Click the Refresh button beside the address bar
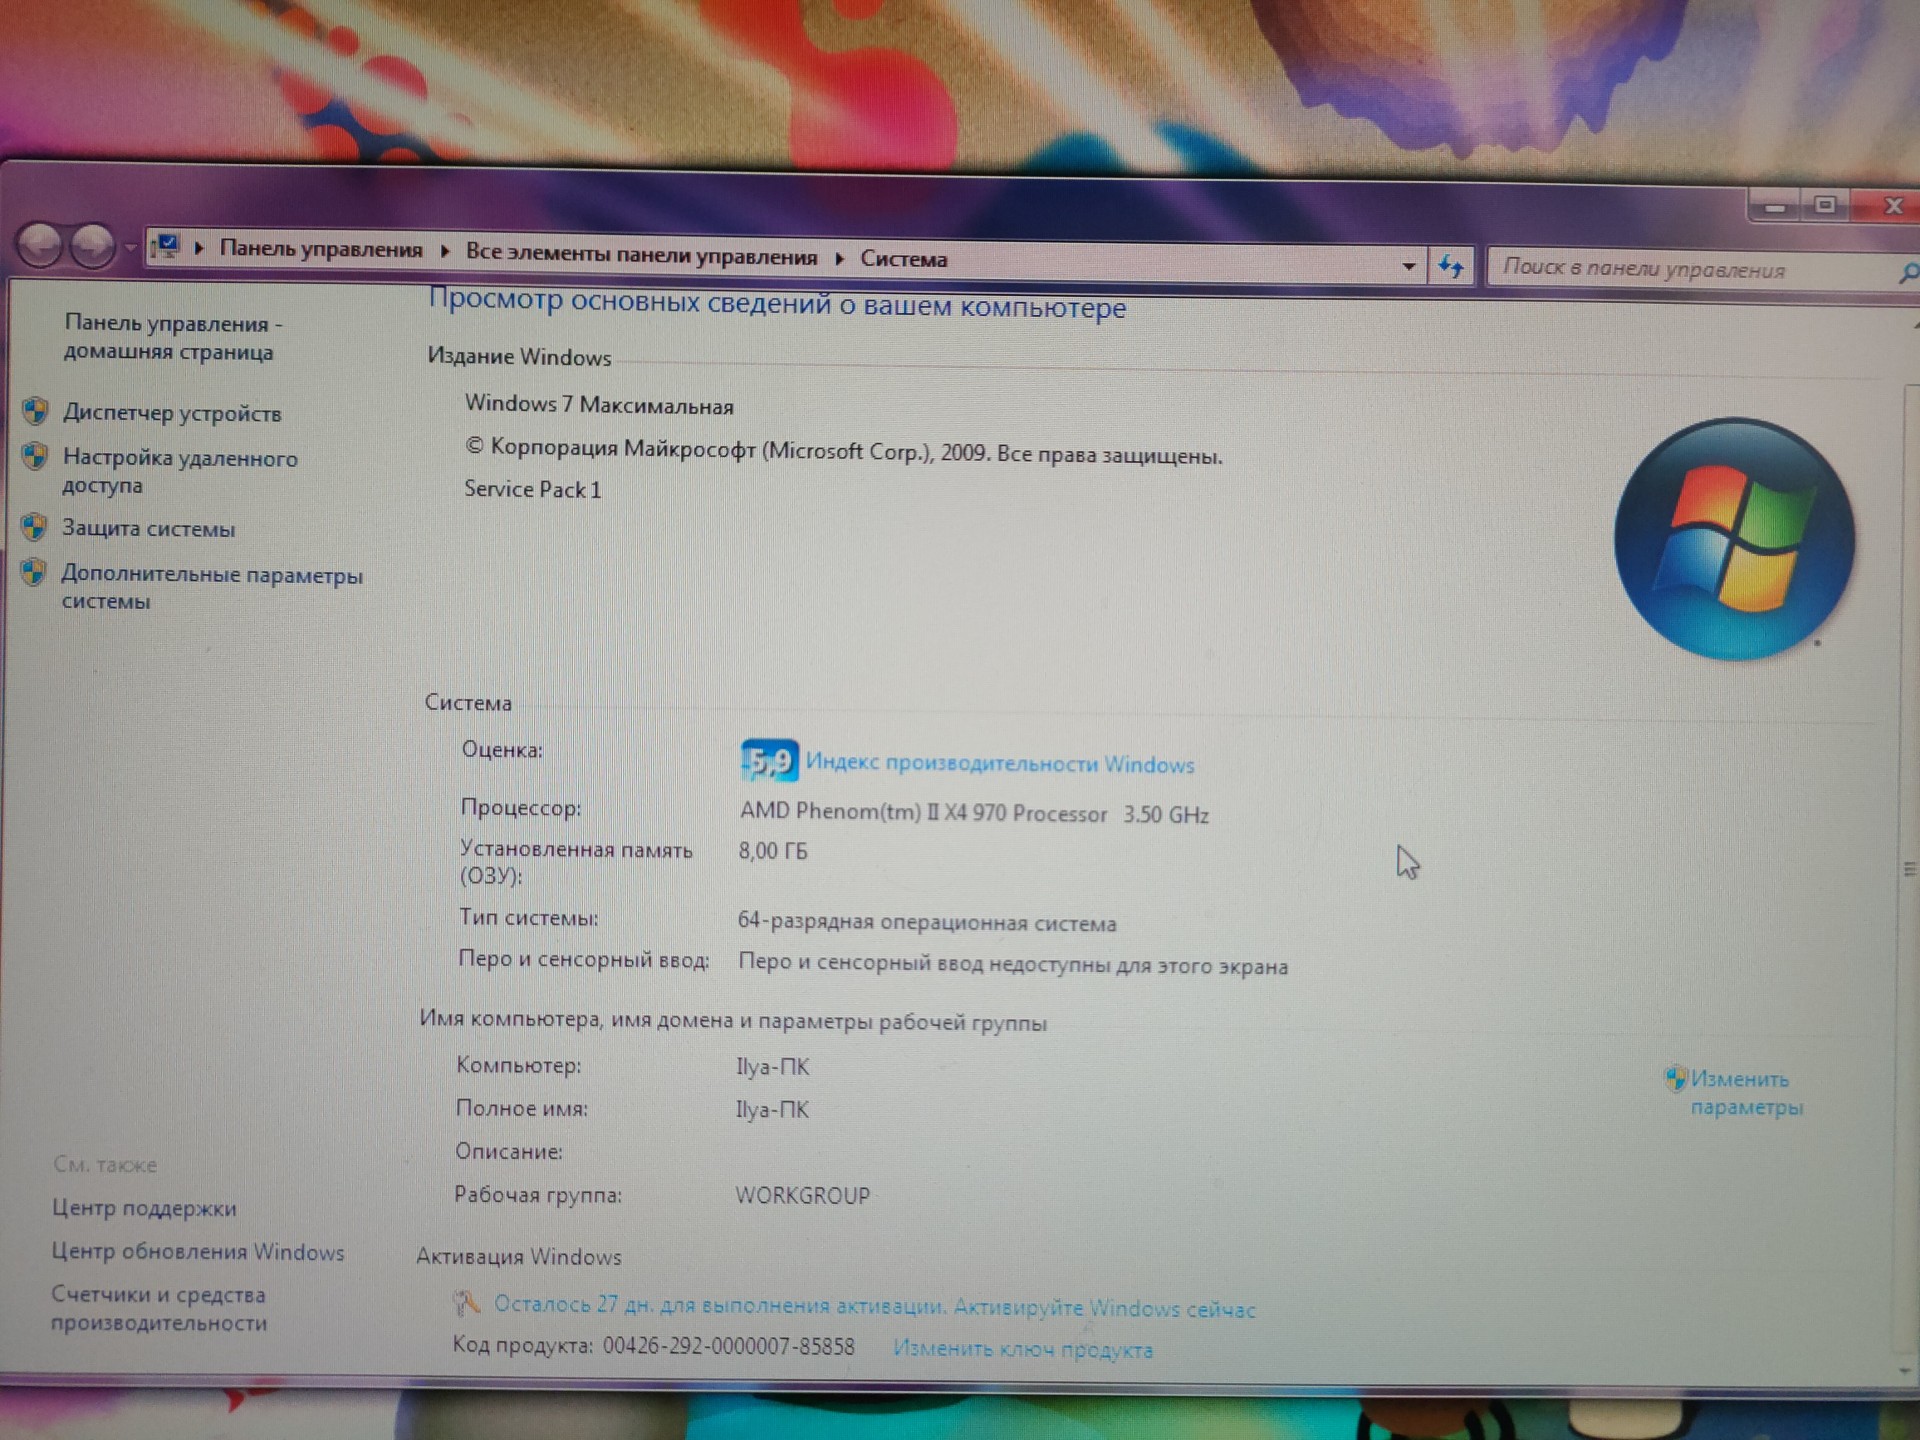This screenshot has height=1440, width=1920. [1451, 267]
